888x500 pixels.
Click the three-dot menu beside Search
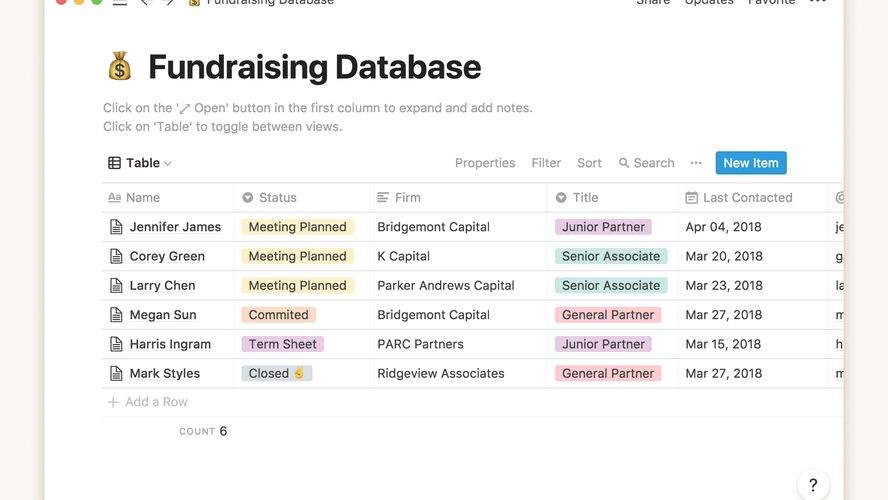click(x=696, y=163)
